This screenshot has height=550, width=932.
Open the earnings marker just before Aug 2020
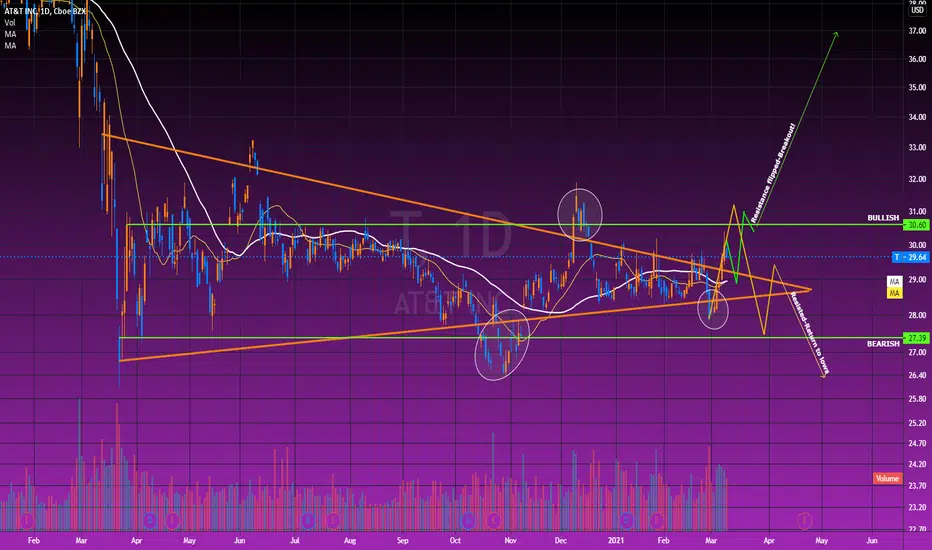[x=333, y=521]
